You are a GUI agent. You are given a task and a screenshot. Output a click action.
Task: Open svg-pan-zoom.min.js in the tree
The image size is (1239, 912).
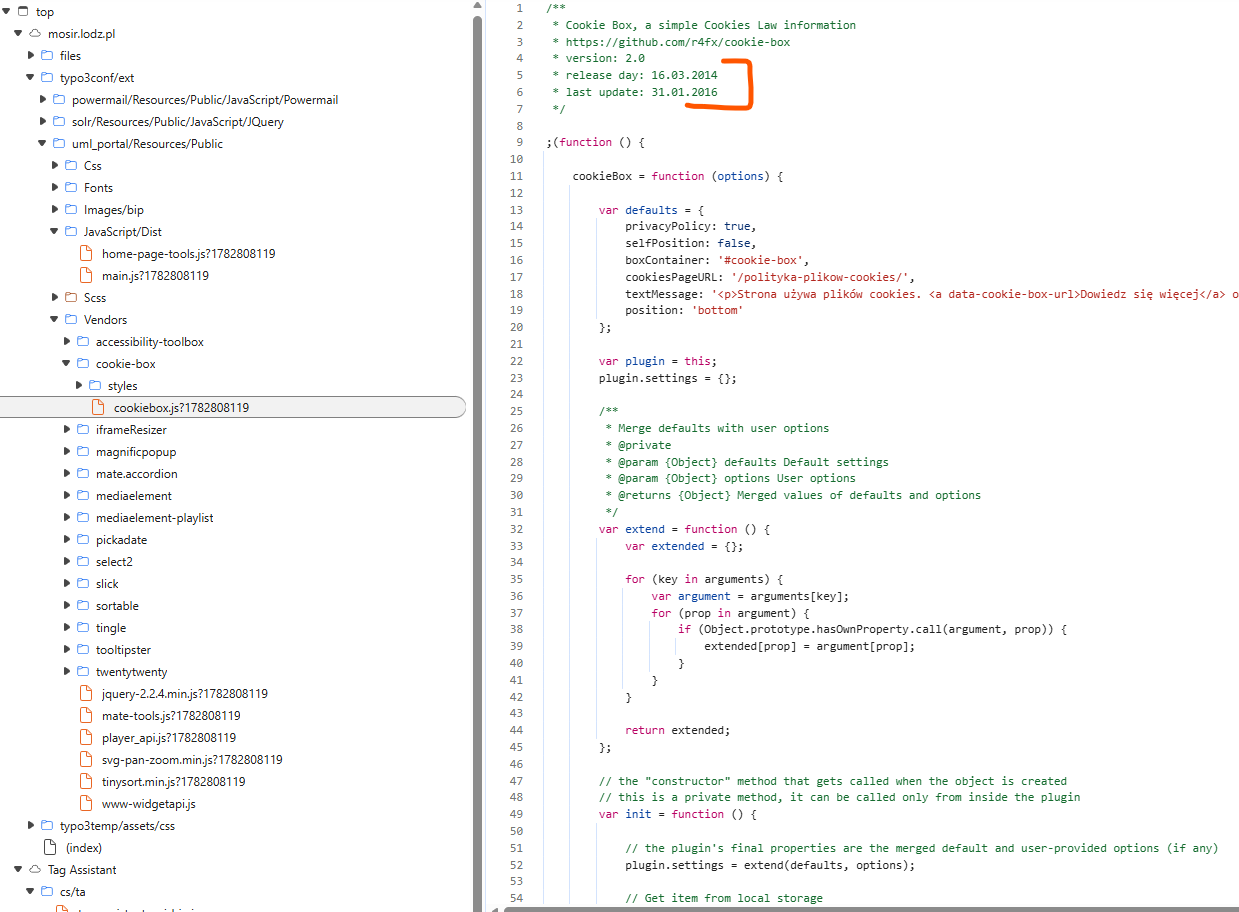[x=192, y=759]
